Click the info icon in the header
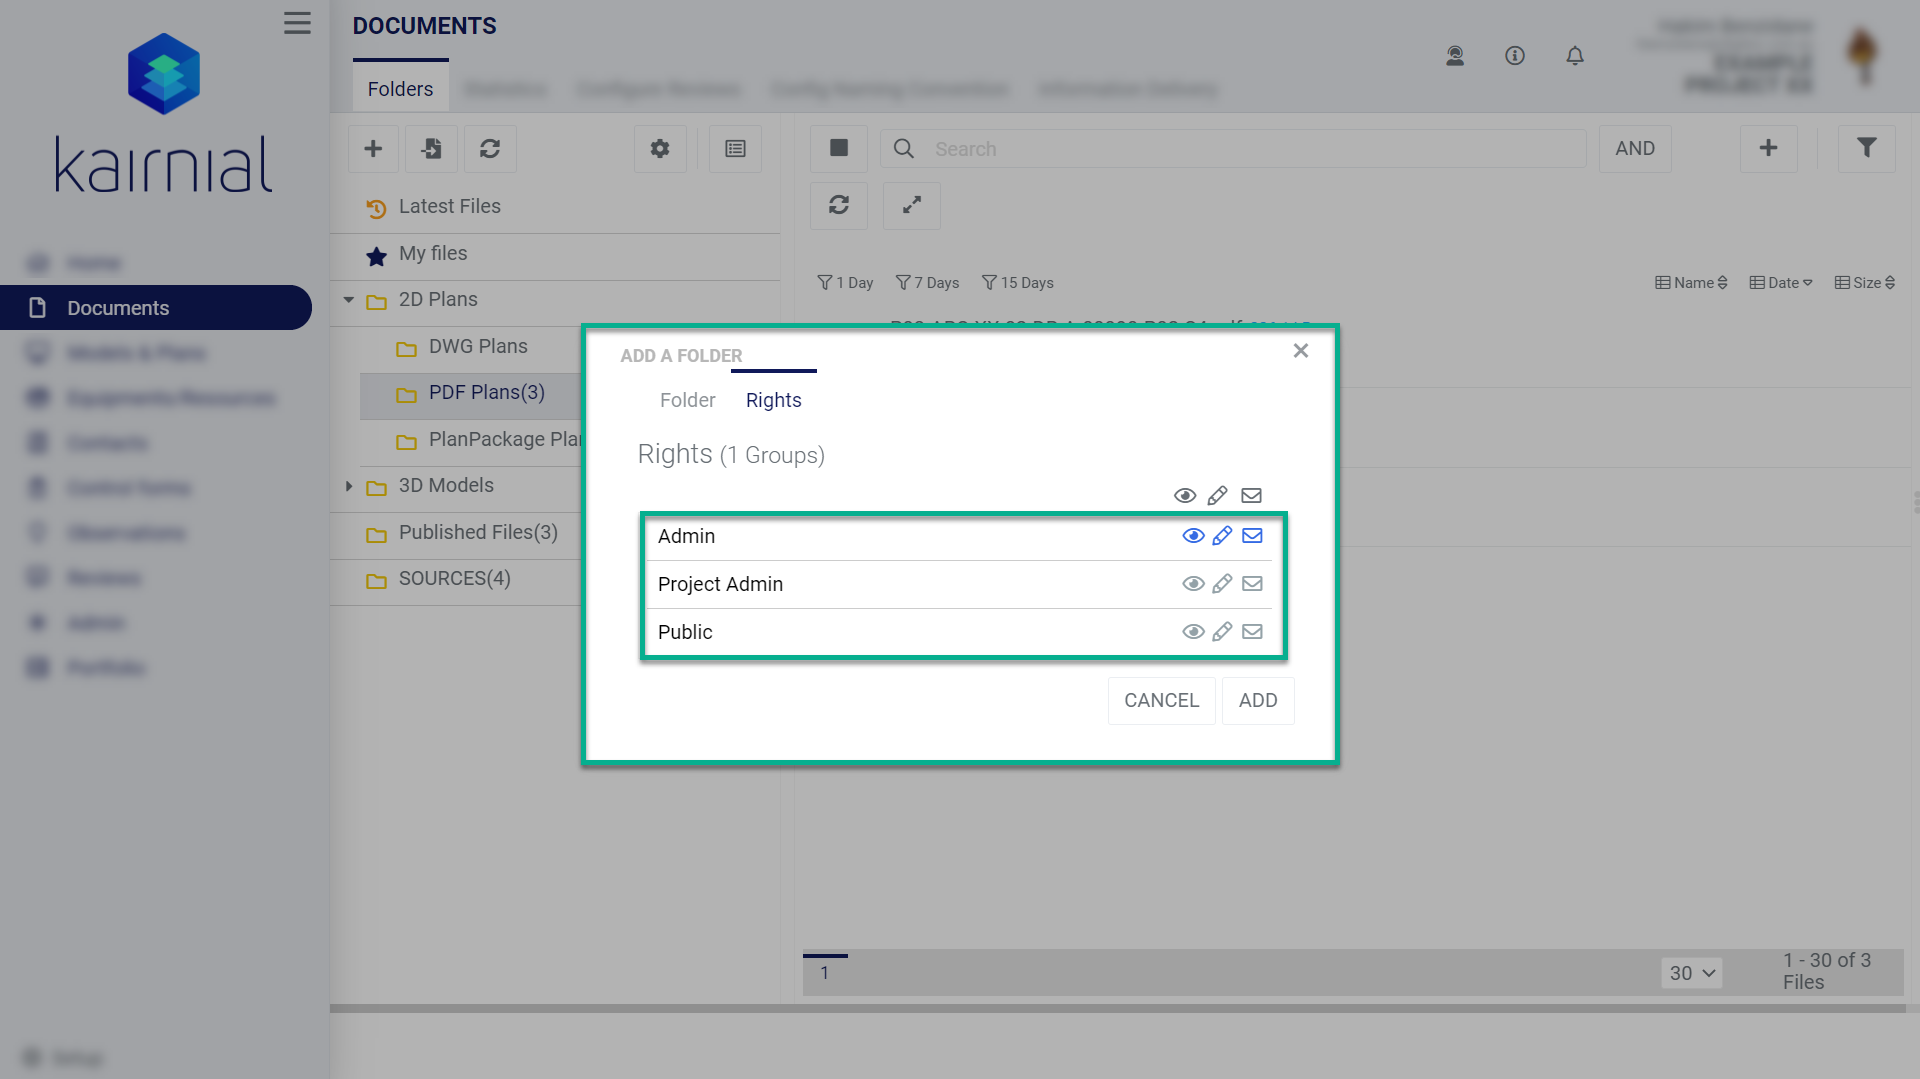This screenshot has width=1920, height=1079. [1515, 56]
